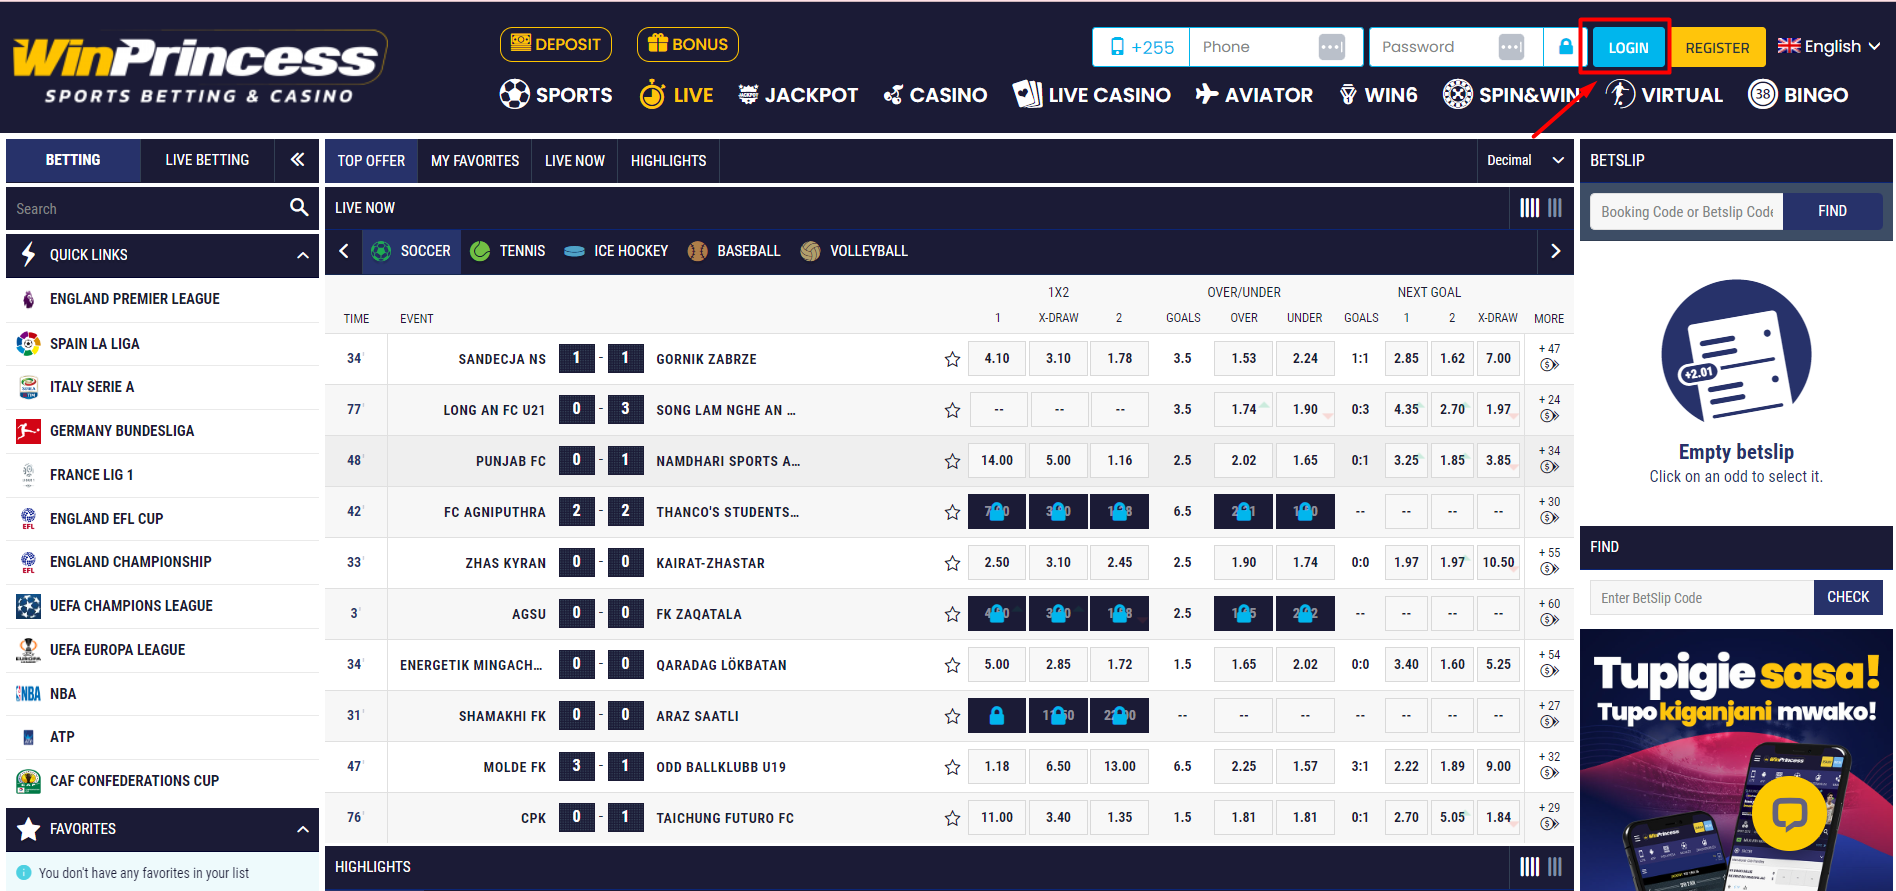Favorite the AGSU vs FK Zaqatala match
The height and width of the screenshot is (891, 1896).
952,614
